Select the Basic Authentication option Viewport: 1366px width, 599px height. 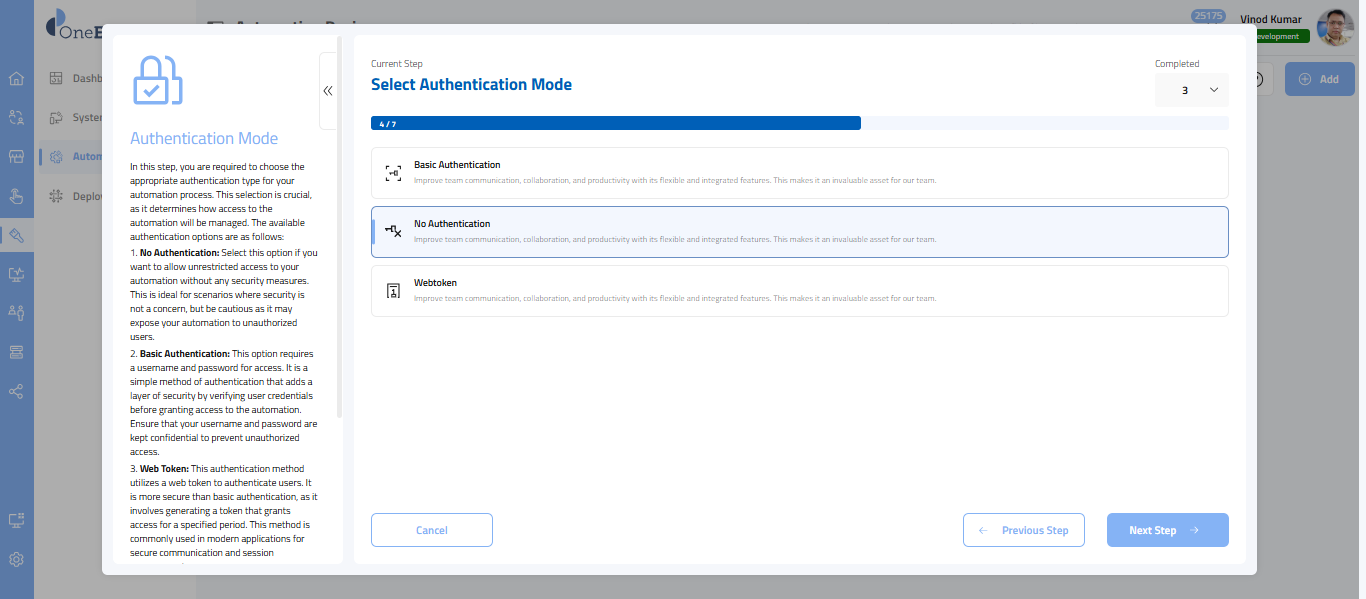799,173
